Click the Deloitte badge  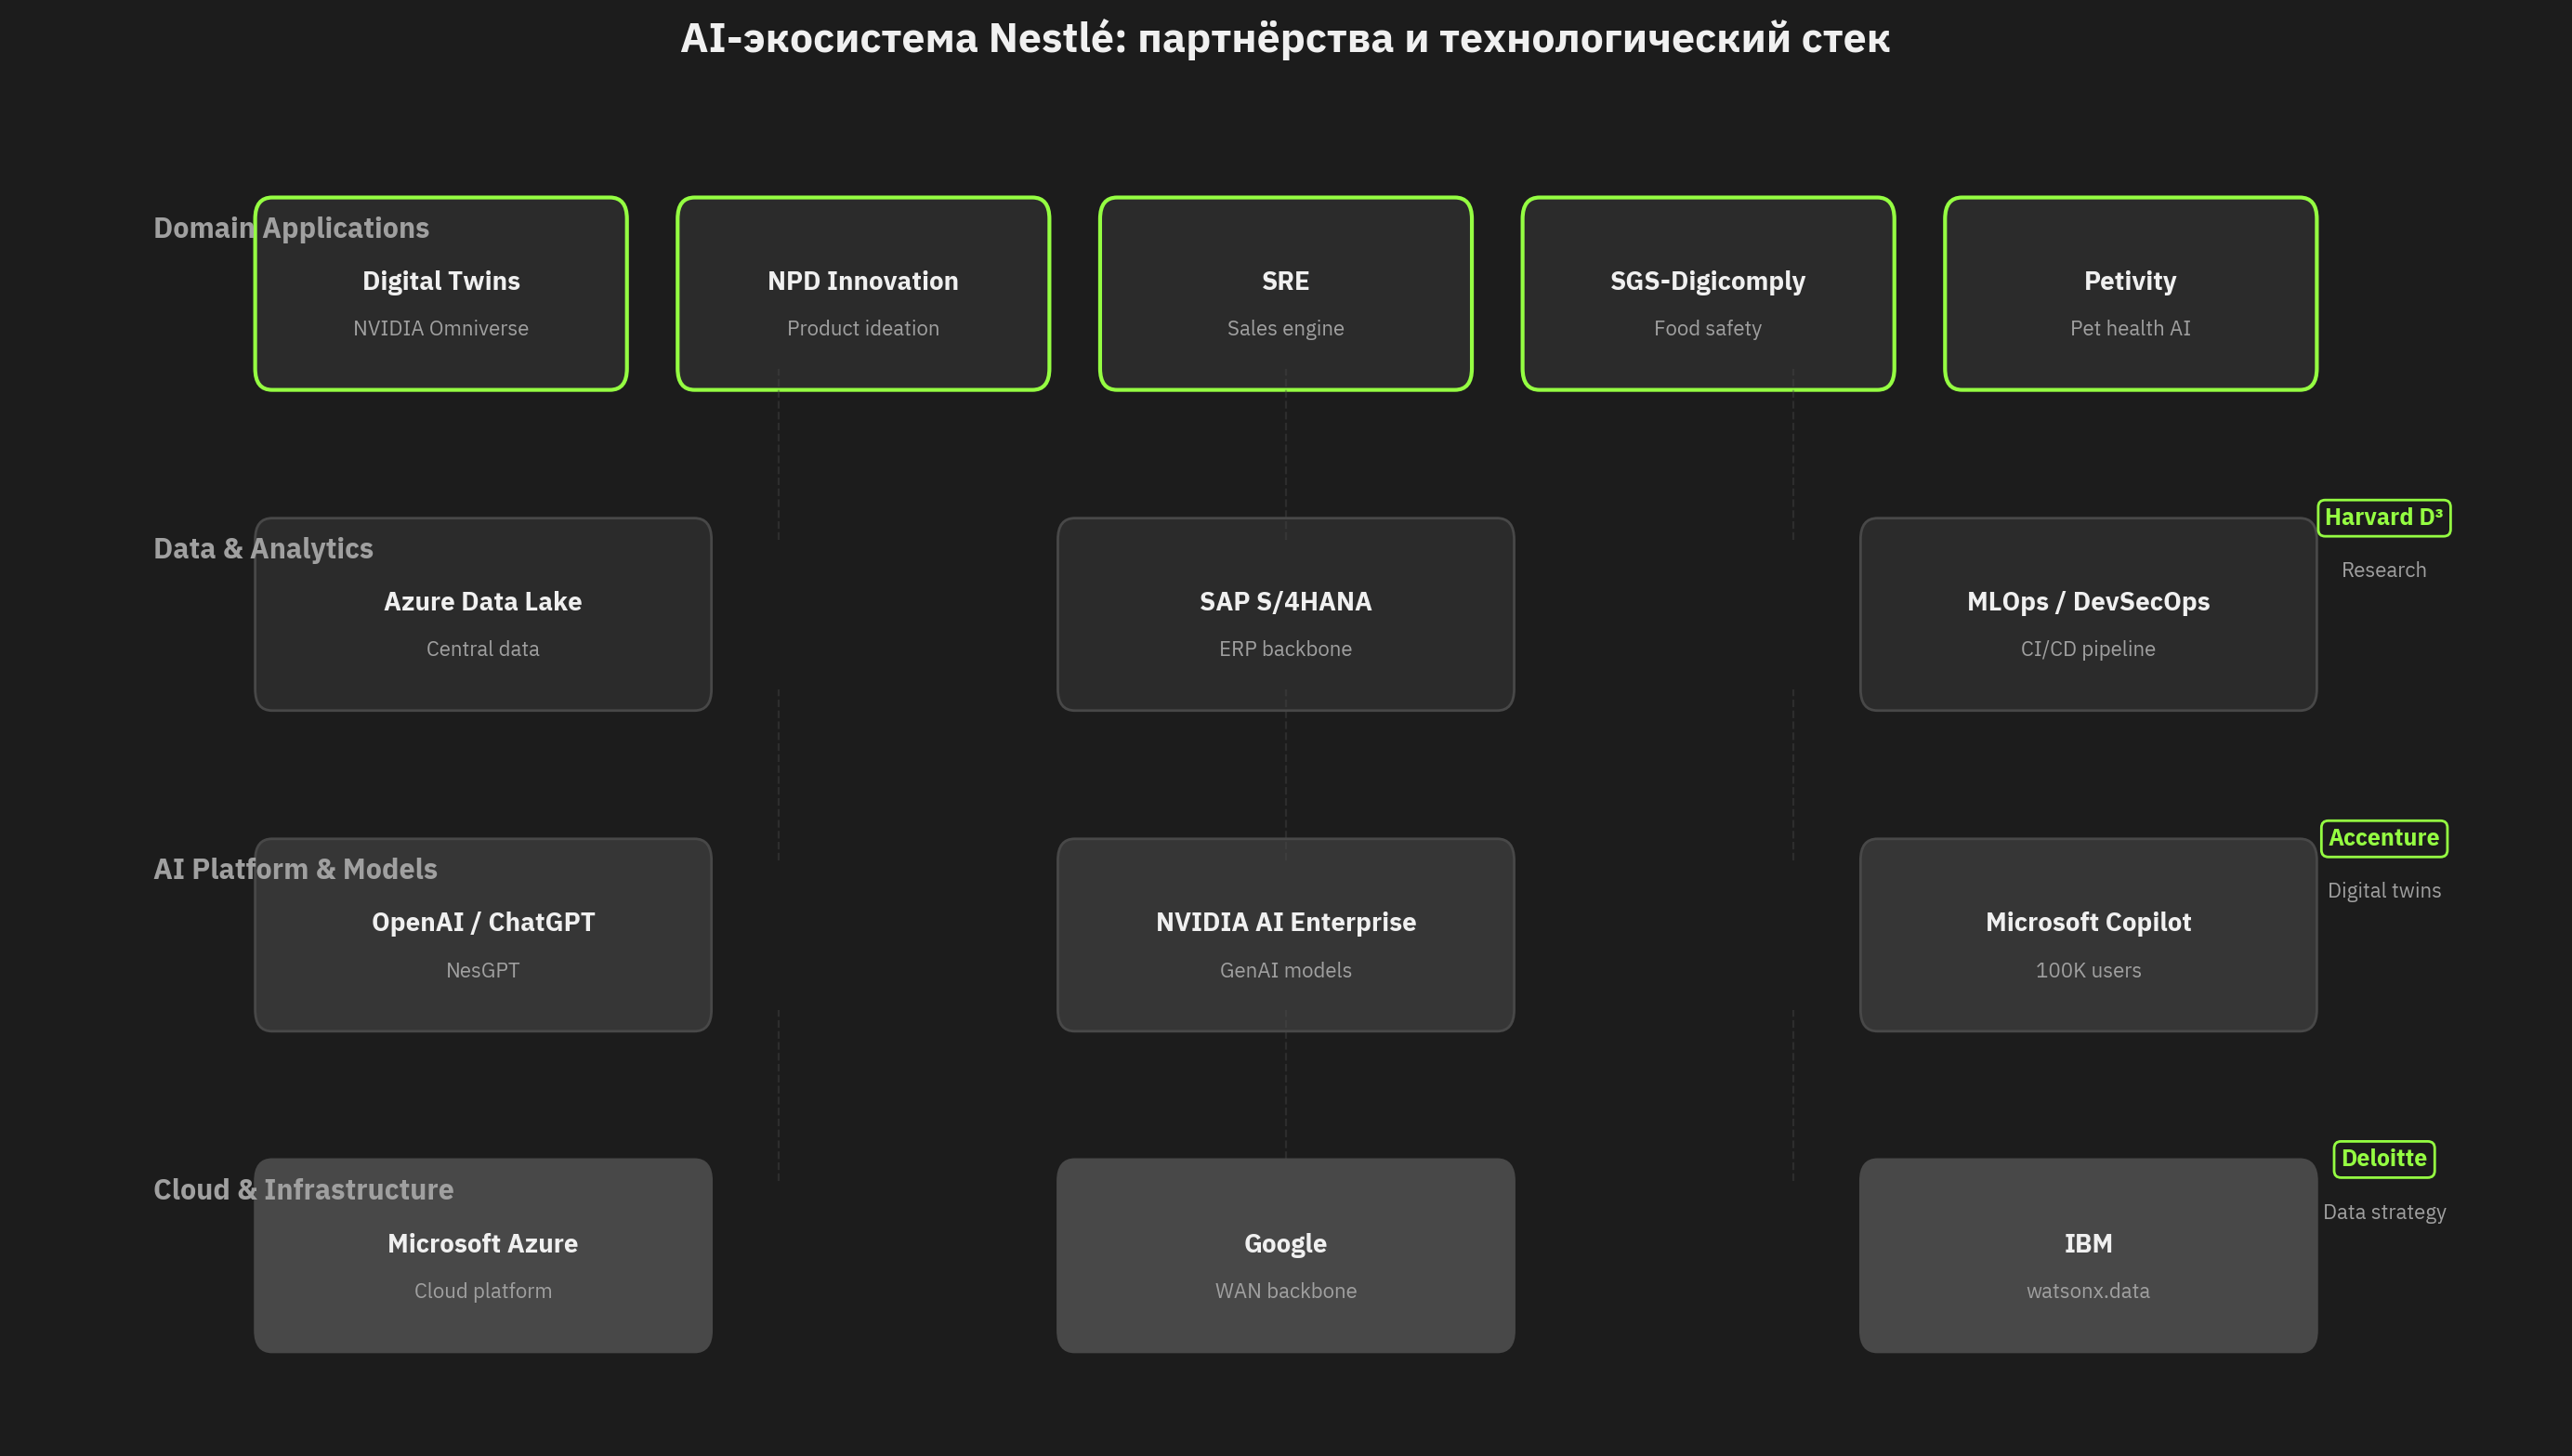click(x=2384, y=1159)
